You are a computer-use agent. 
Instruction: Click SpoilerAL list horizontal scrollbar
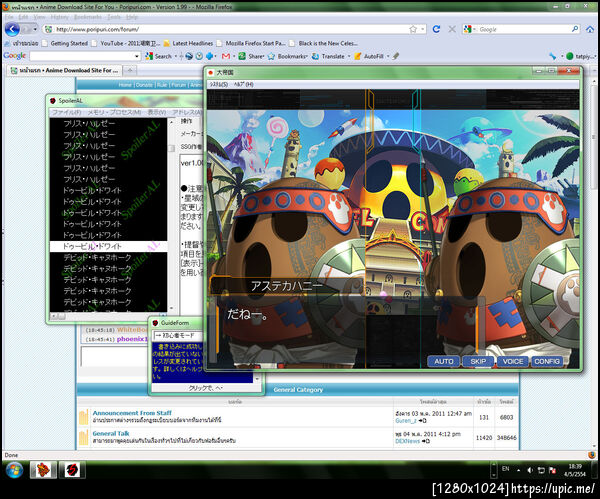109,316
